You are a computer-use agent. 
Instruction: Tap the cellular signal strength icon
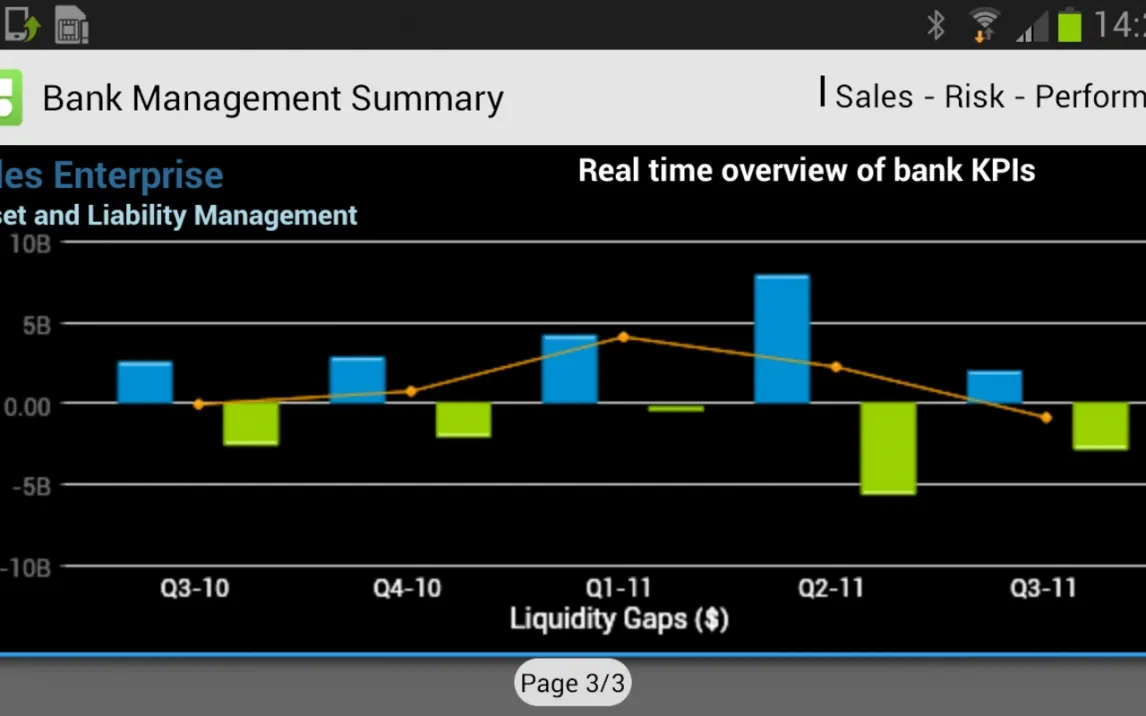pos(1031,28)
